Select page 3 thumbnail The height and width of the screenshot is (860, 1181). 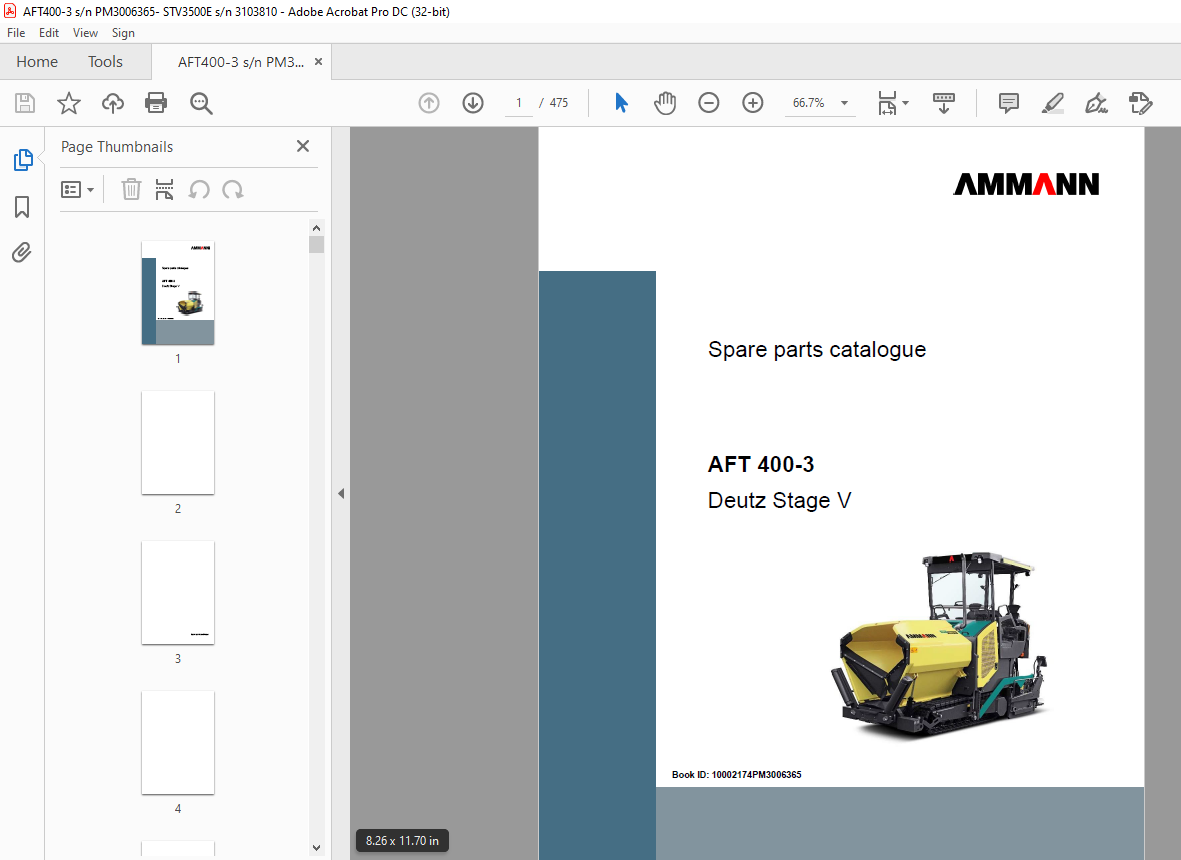(178, 593)
